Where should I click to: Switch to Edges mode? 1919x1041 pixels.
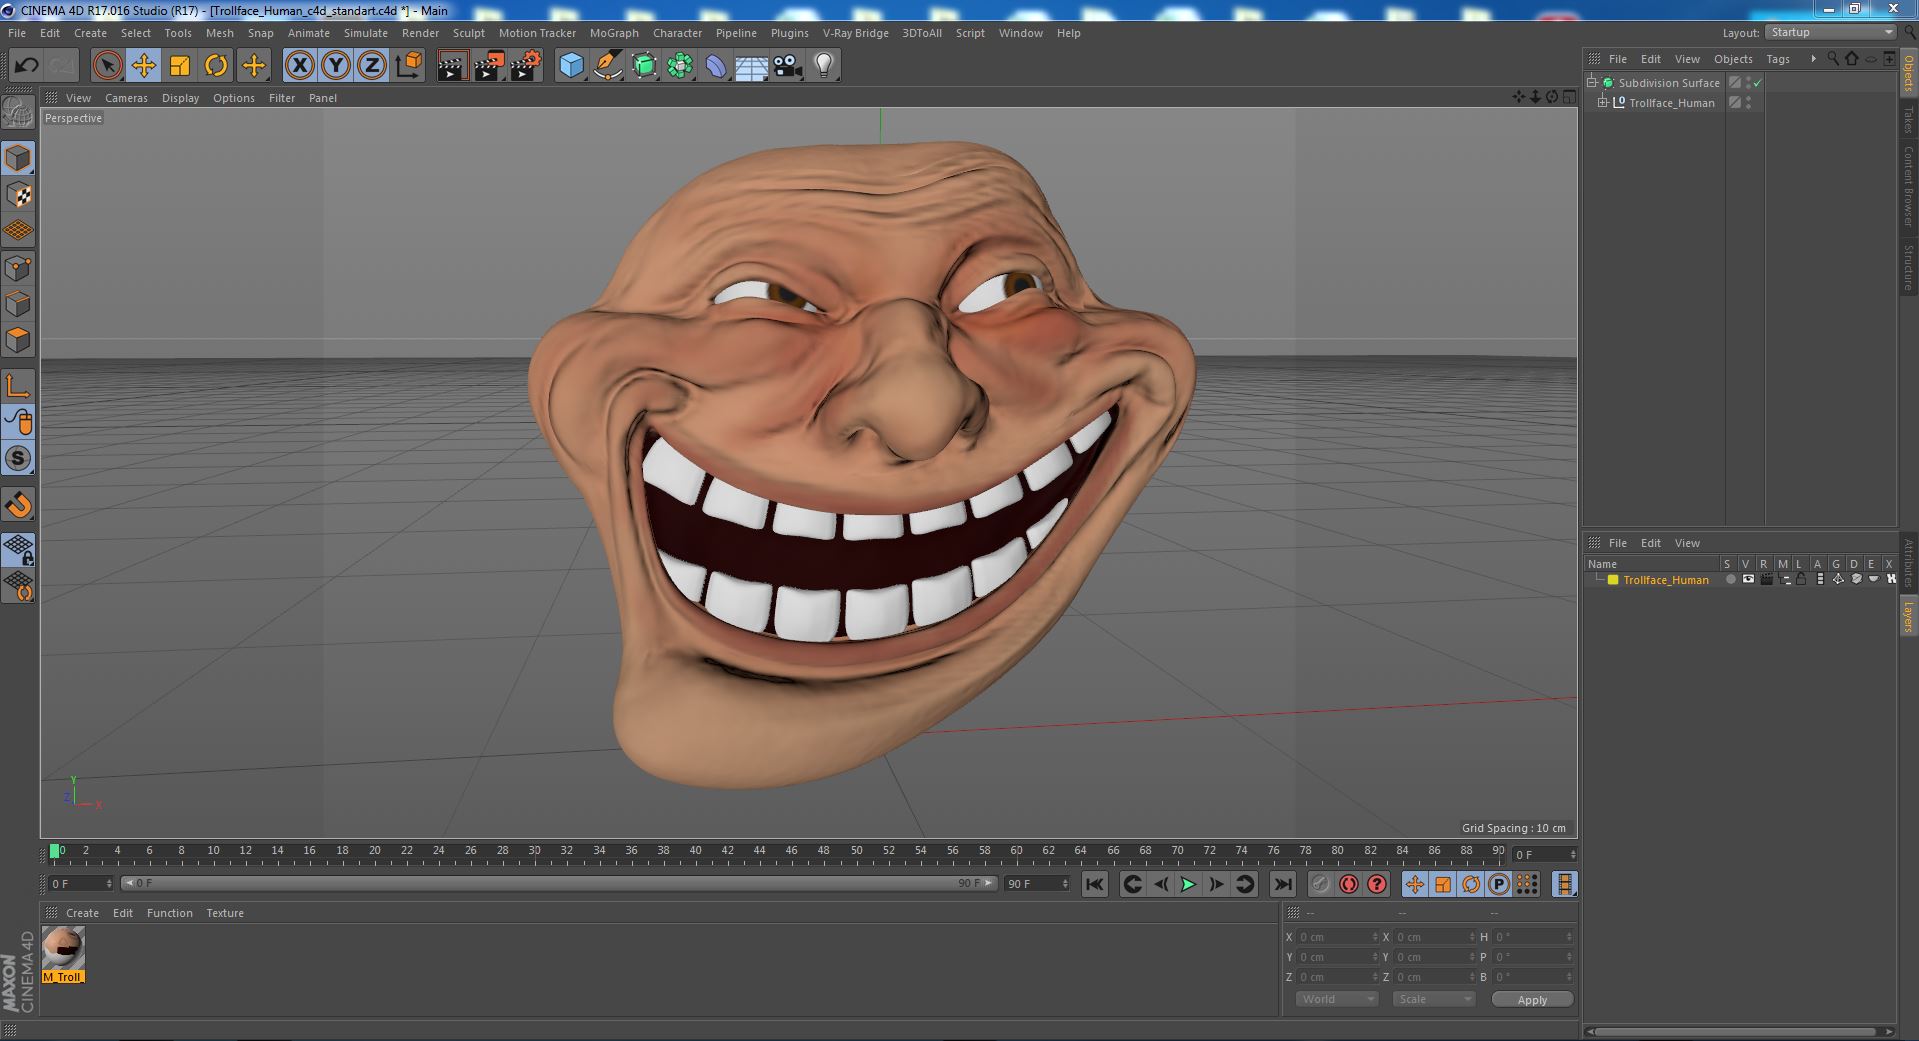coord(18,304)
